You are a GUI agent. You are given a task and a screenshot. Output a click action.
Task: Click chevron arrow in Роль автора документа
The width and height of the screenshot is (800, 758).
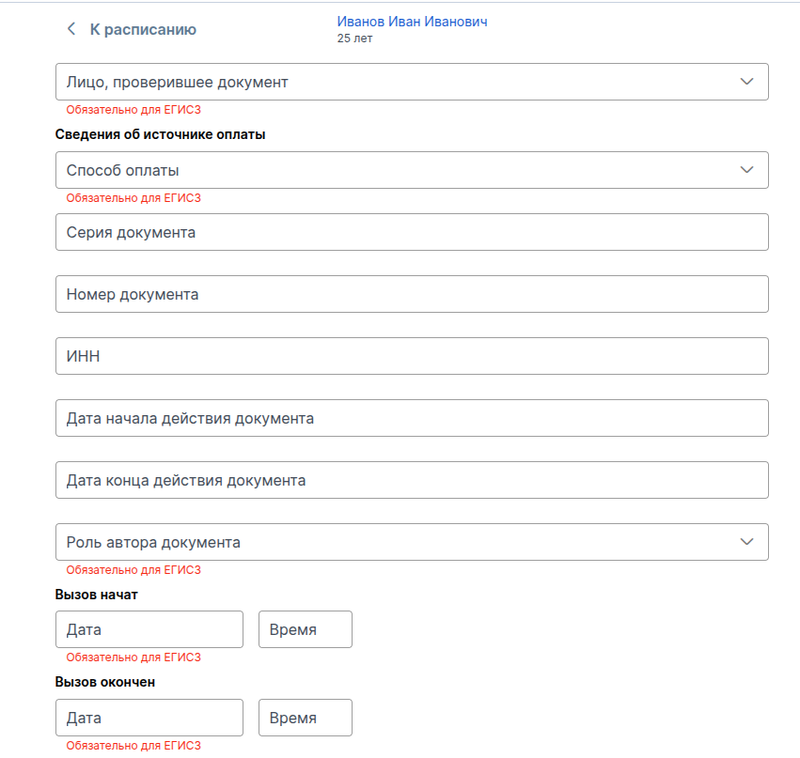pos(746,542)
